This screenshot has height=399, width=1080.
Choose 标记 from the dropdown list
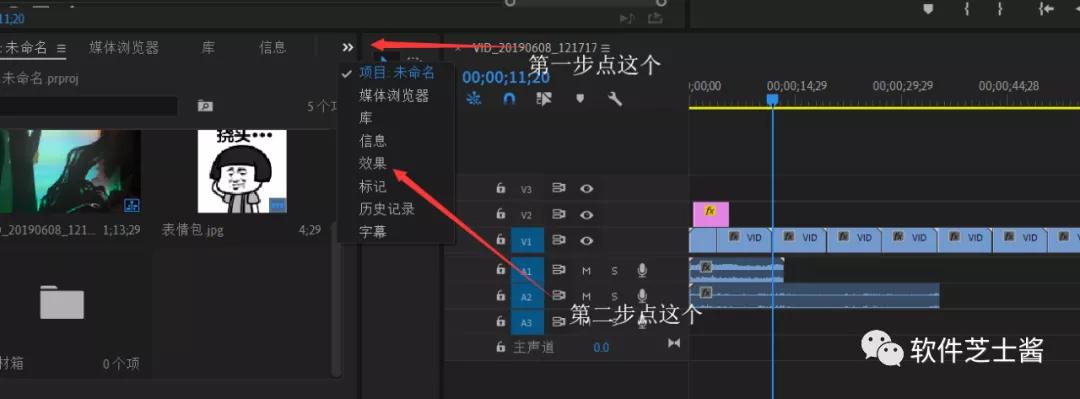point(373,186)
